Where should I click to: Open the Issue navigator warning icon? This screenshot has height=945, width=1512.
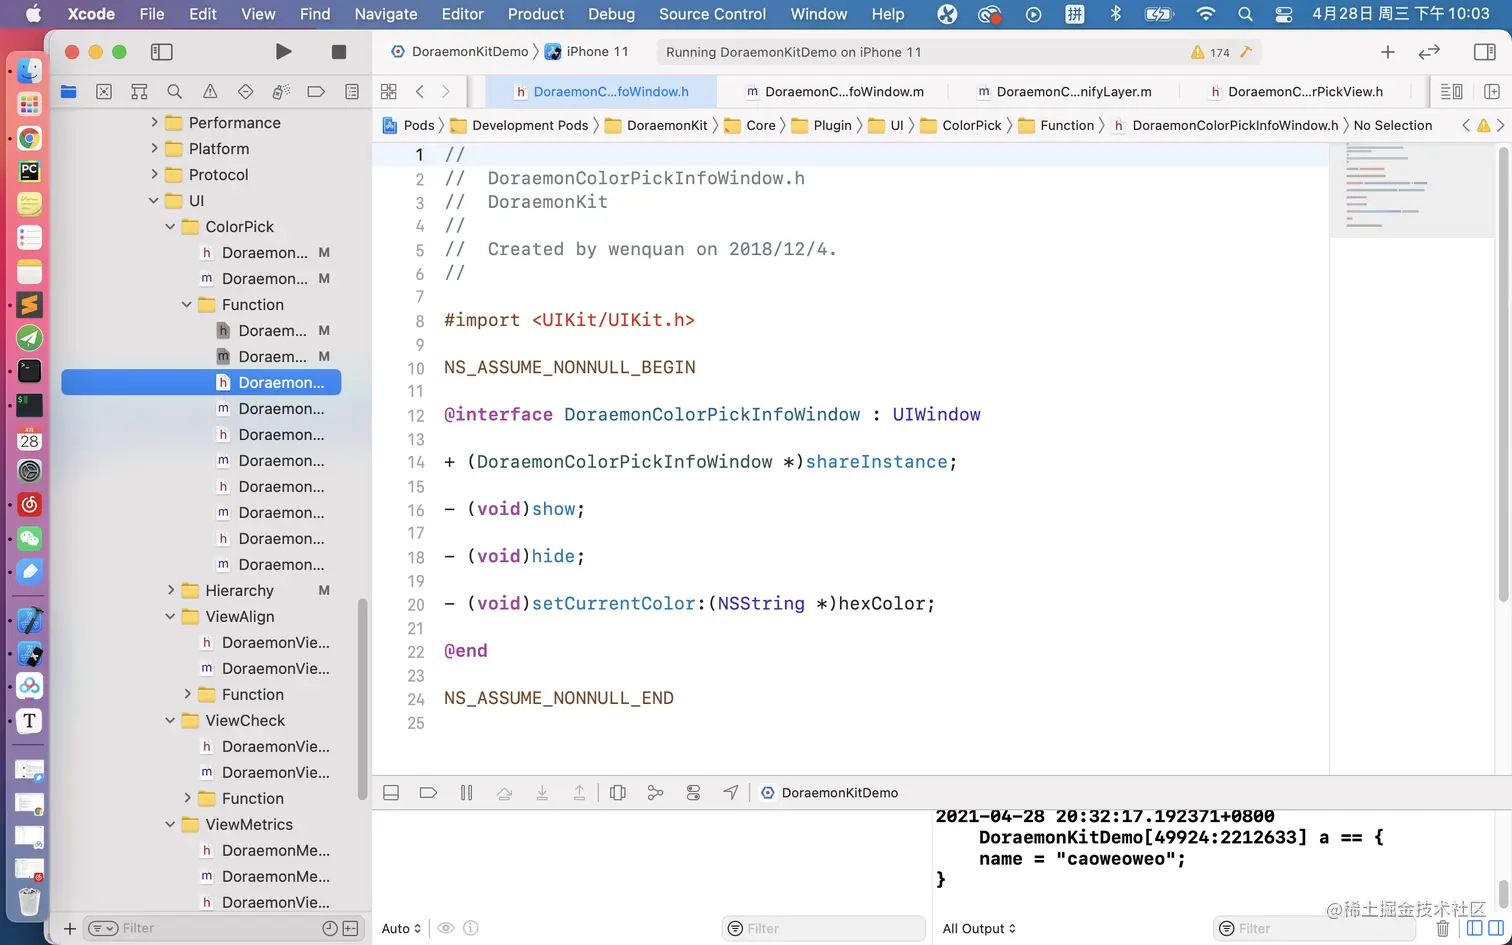[x=210, y=91]
